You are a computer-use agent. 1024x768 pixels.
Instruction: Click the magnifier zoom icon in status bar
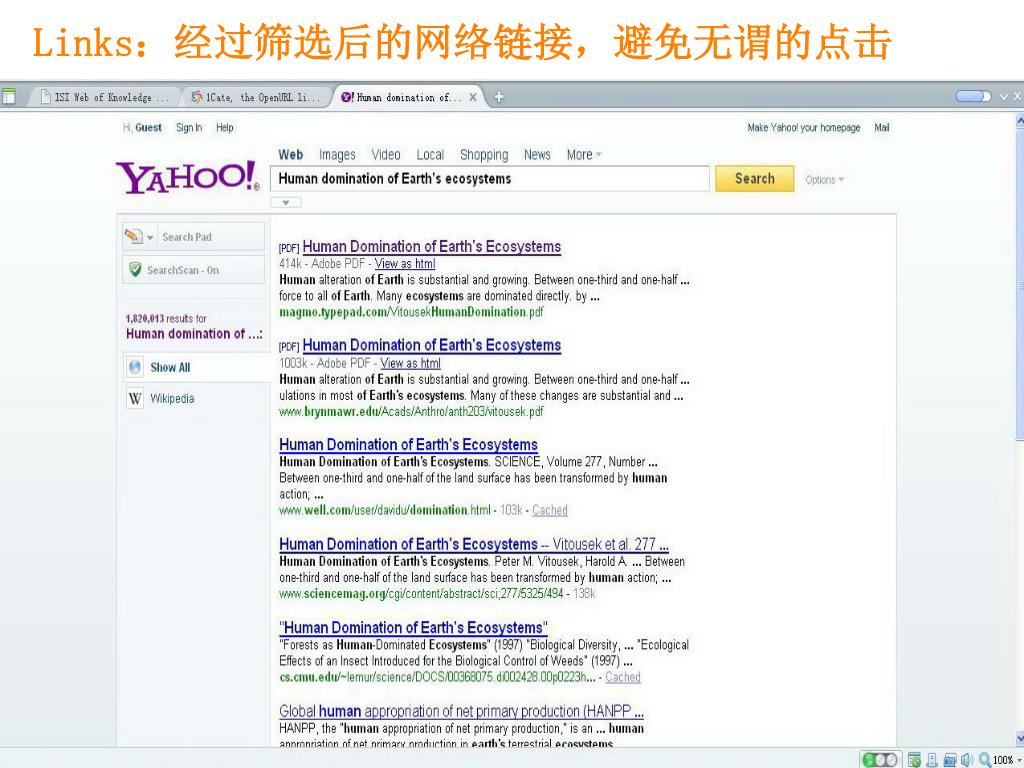click(x=985, y=760)
